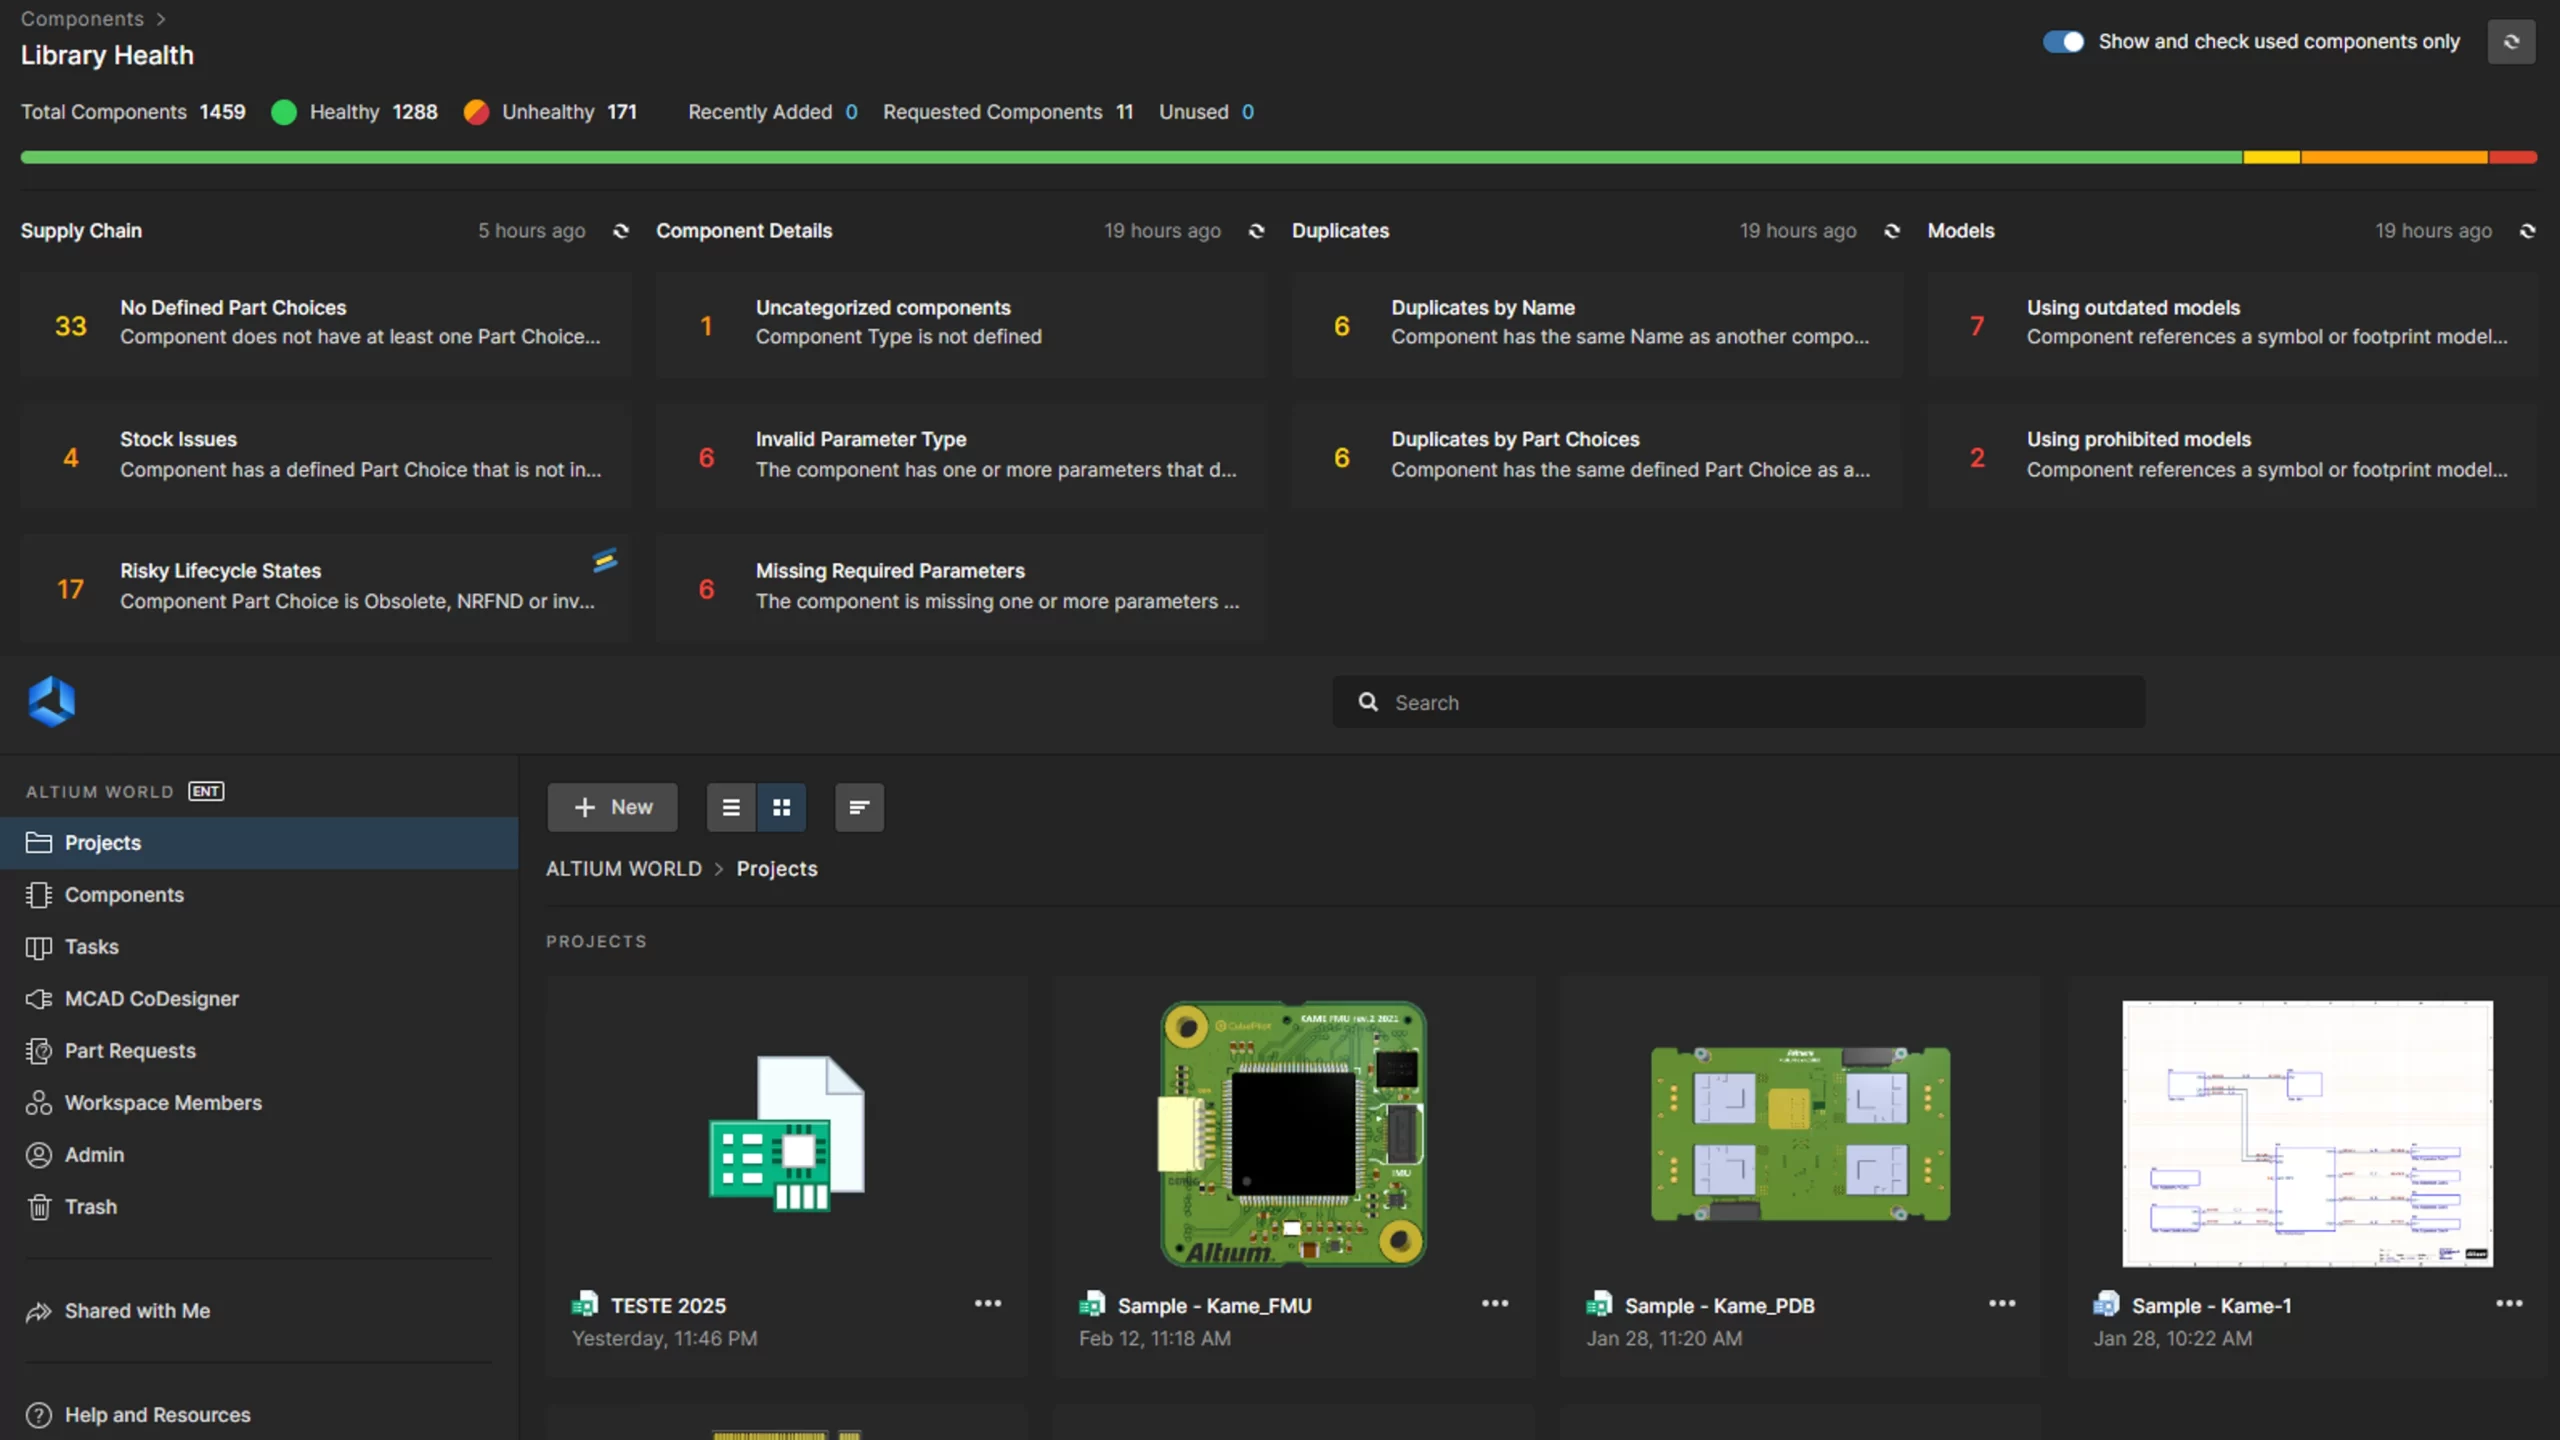2560x1440 pixels.
Task: Click the red segment of the health bar
Action: [x=2513, y=157]
